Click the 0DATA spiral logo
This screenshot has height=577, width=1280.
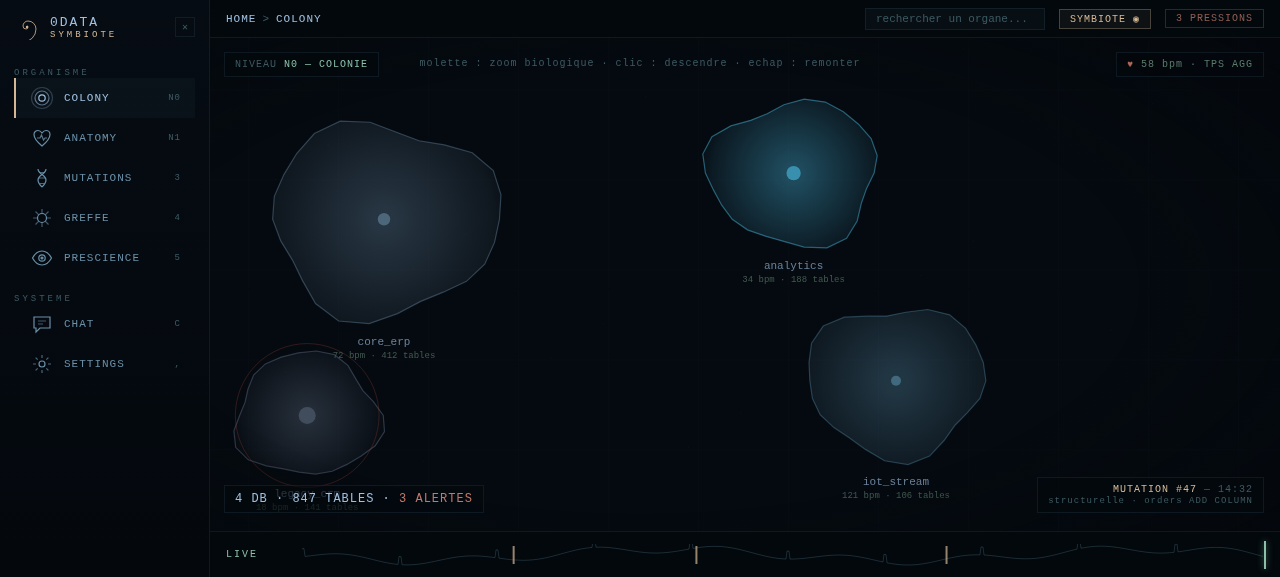coord(29,29)
